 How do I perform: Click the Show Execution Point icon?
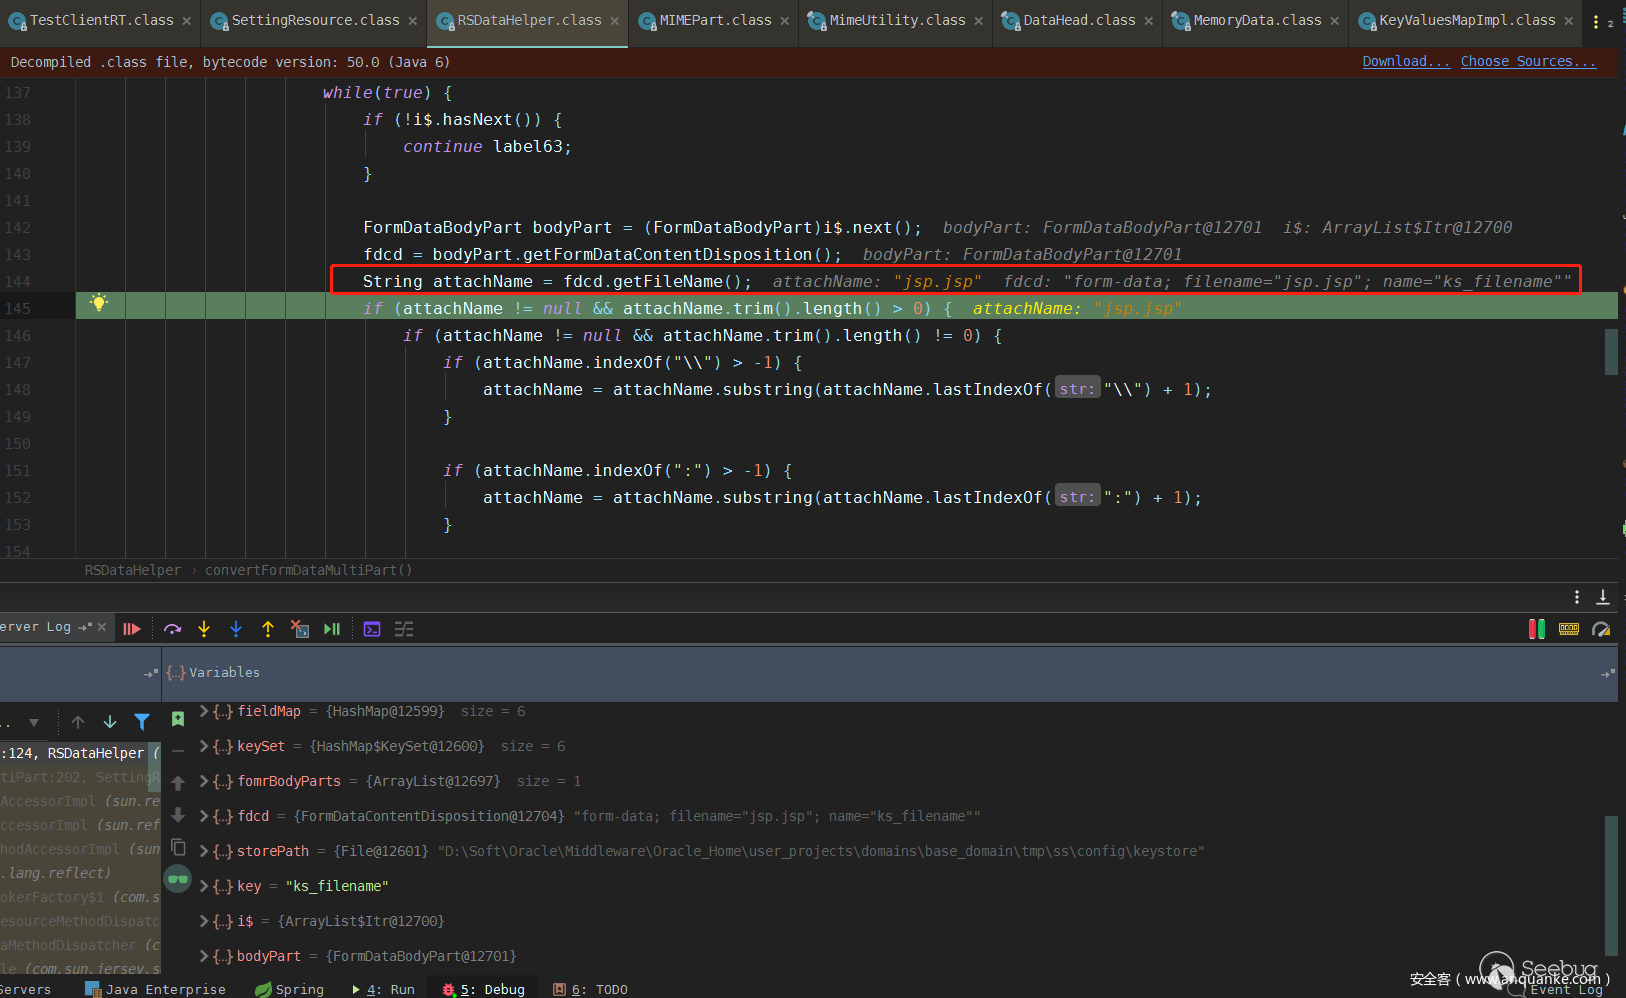click(132, 629)
